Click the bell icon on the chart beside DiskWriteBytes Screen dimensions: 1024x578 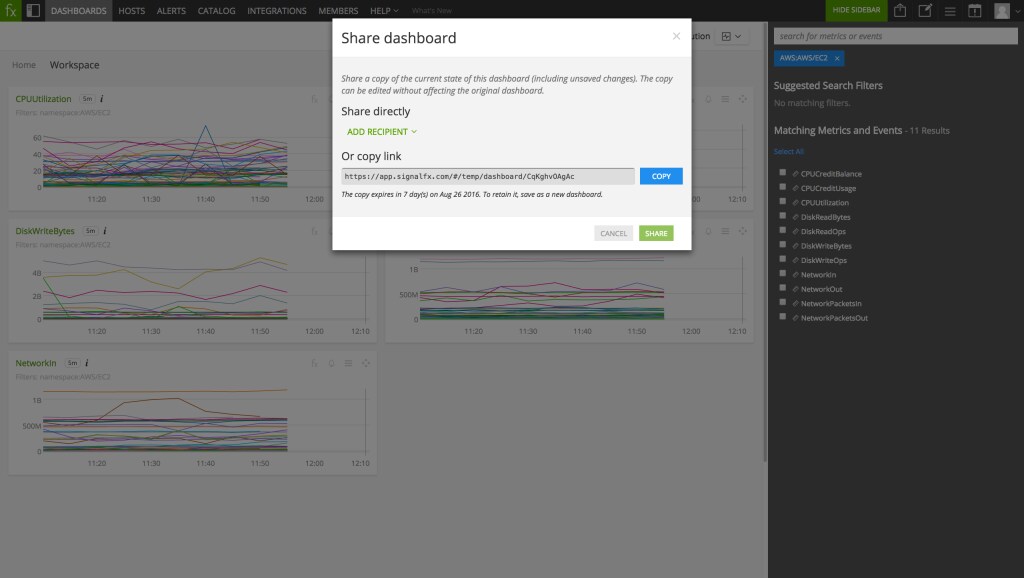pyautogui.click(x=708, y=231)
